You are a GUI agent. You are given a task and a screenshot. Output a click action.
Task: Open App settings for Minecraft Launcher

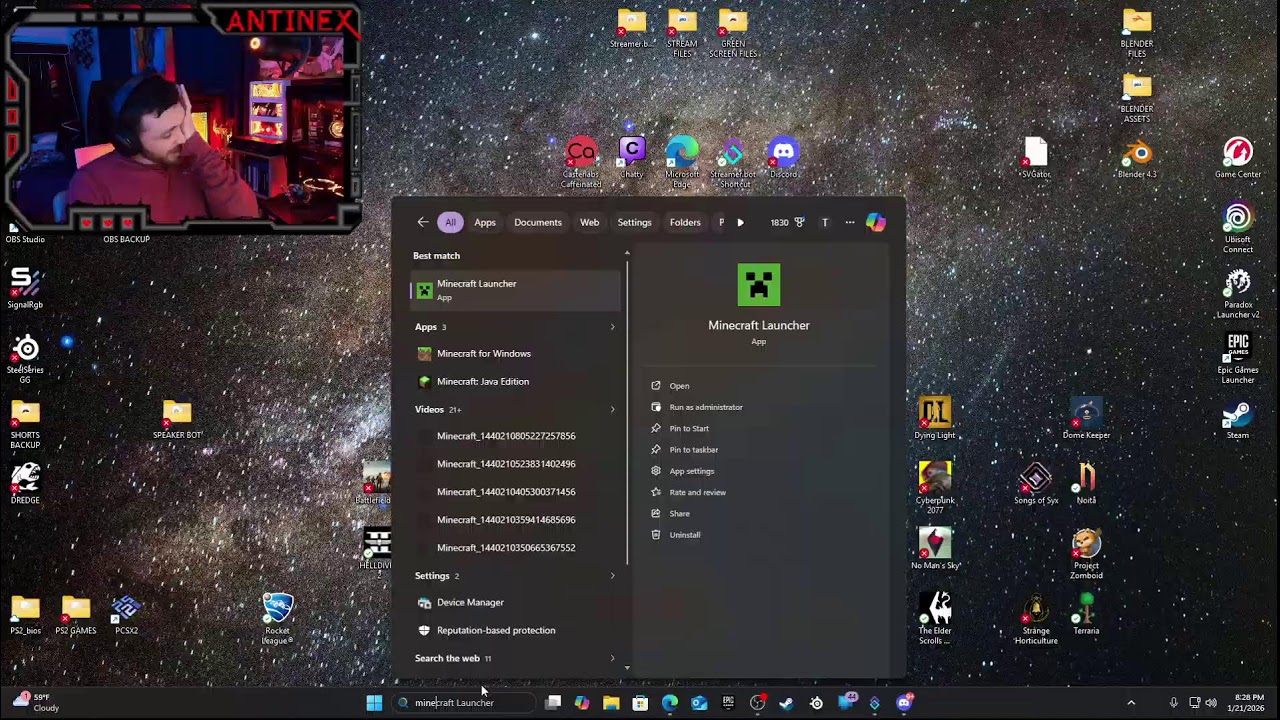point(692,471)
